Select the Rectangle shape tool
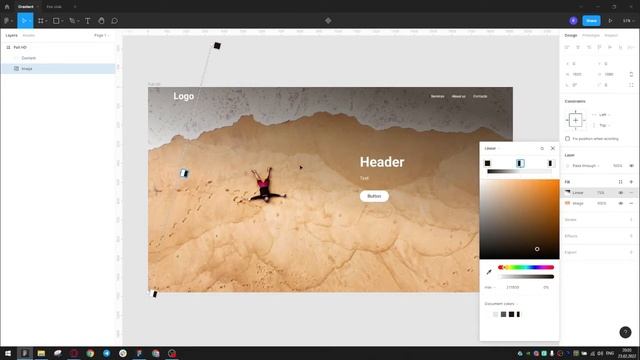 (x=56, y=20)
